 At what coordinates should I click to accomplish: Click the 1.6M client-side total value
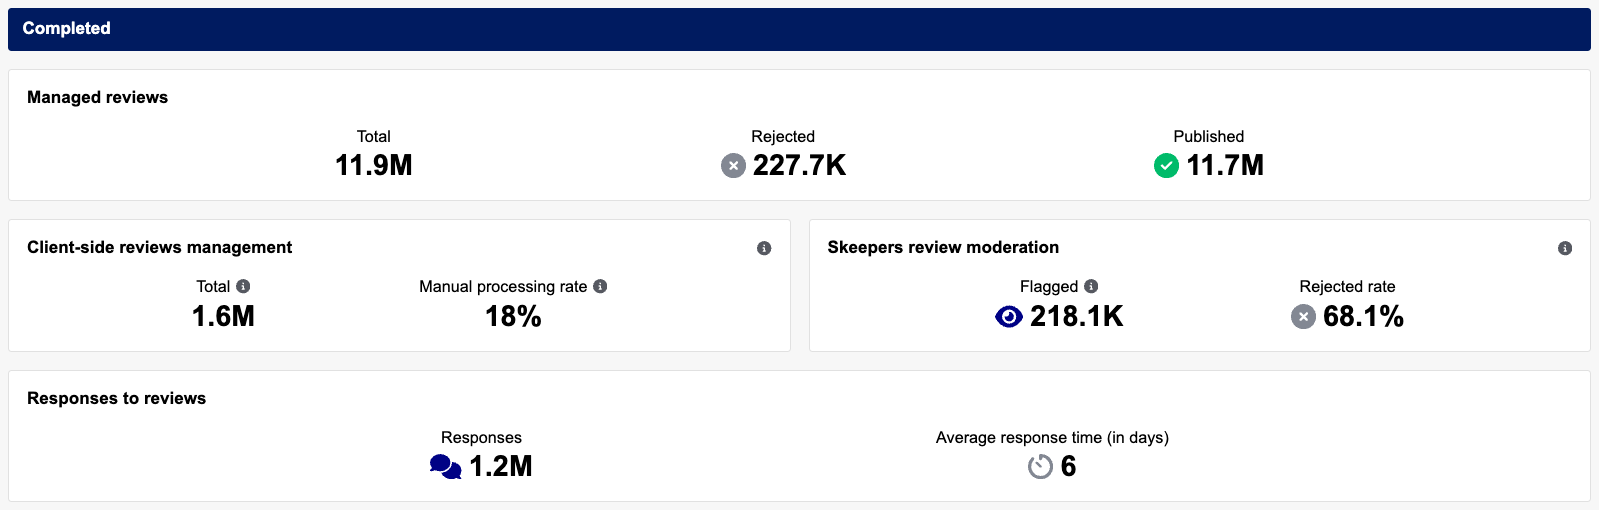tap(223, 317)
